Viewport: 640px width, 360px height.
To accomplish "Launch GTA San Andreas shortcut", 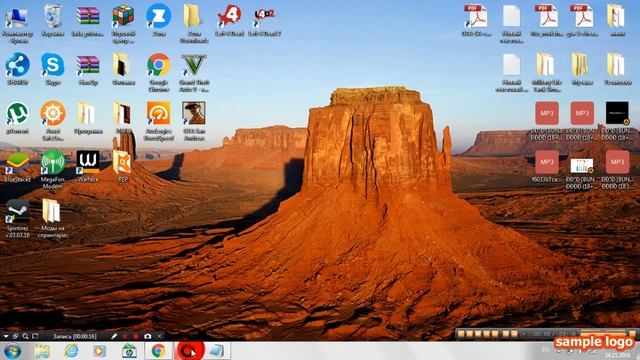I will click(194, 120).
